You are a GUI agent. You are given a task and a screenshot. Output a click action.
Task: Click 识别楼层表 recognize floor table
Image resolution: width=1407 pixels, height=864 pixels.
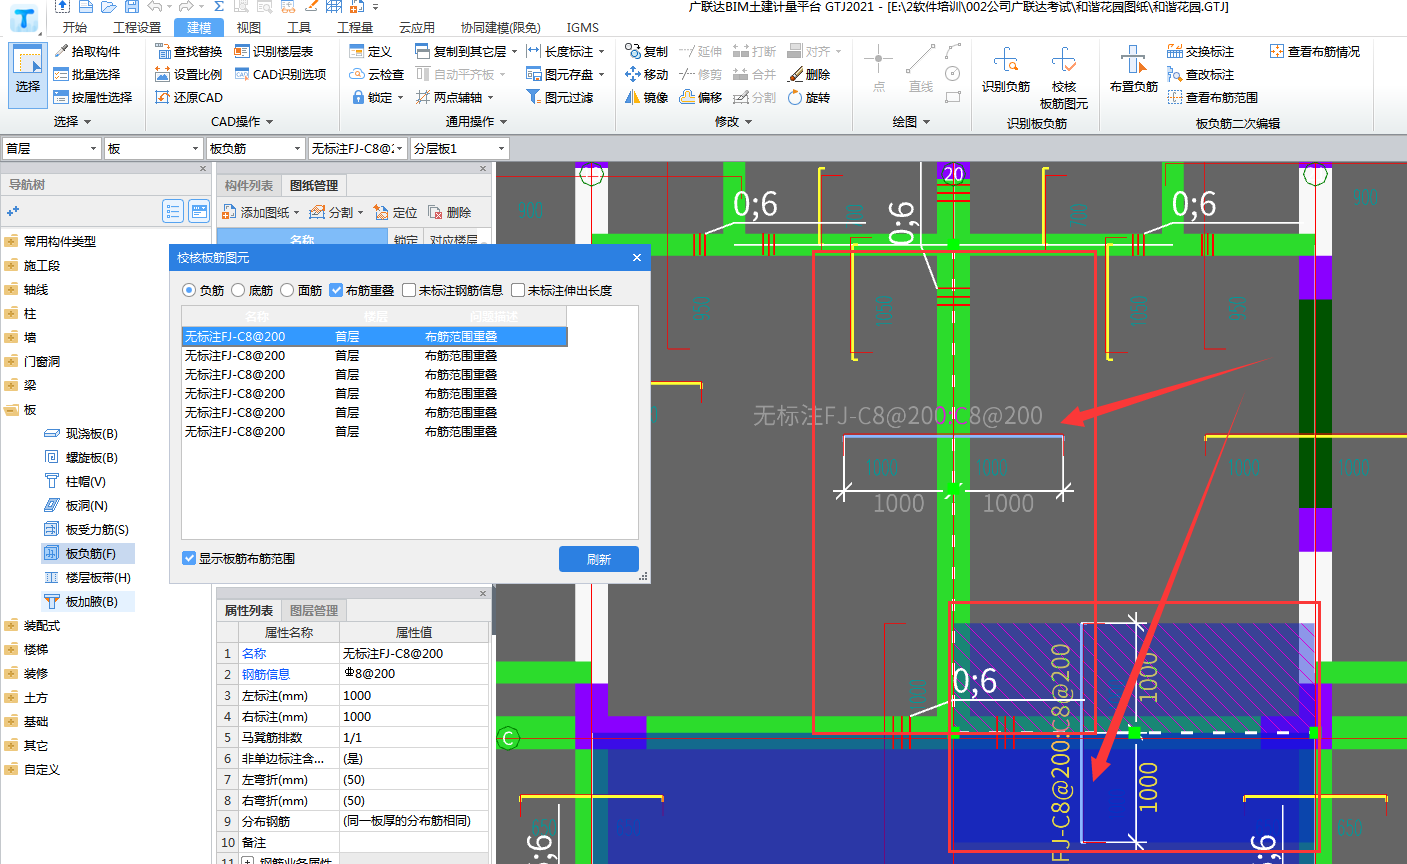(274, 51)
